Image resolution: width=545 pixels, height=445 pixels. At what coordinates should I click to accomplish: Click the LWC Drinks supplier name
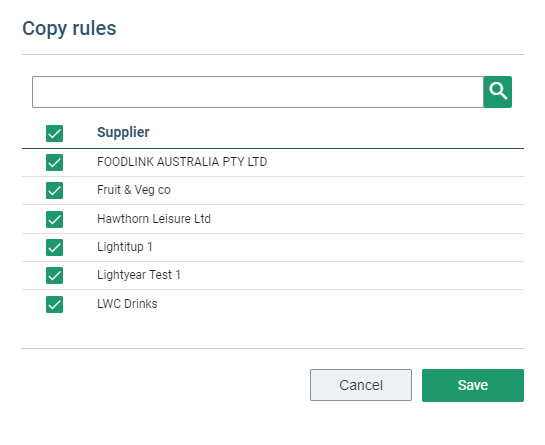coord(127,304)
